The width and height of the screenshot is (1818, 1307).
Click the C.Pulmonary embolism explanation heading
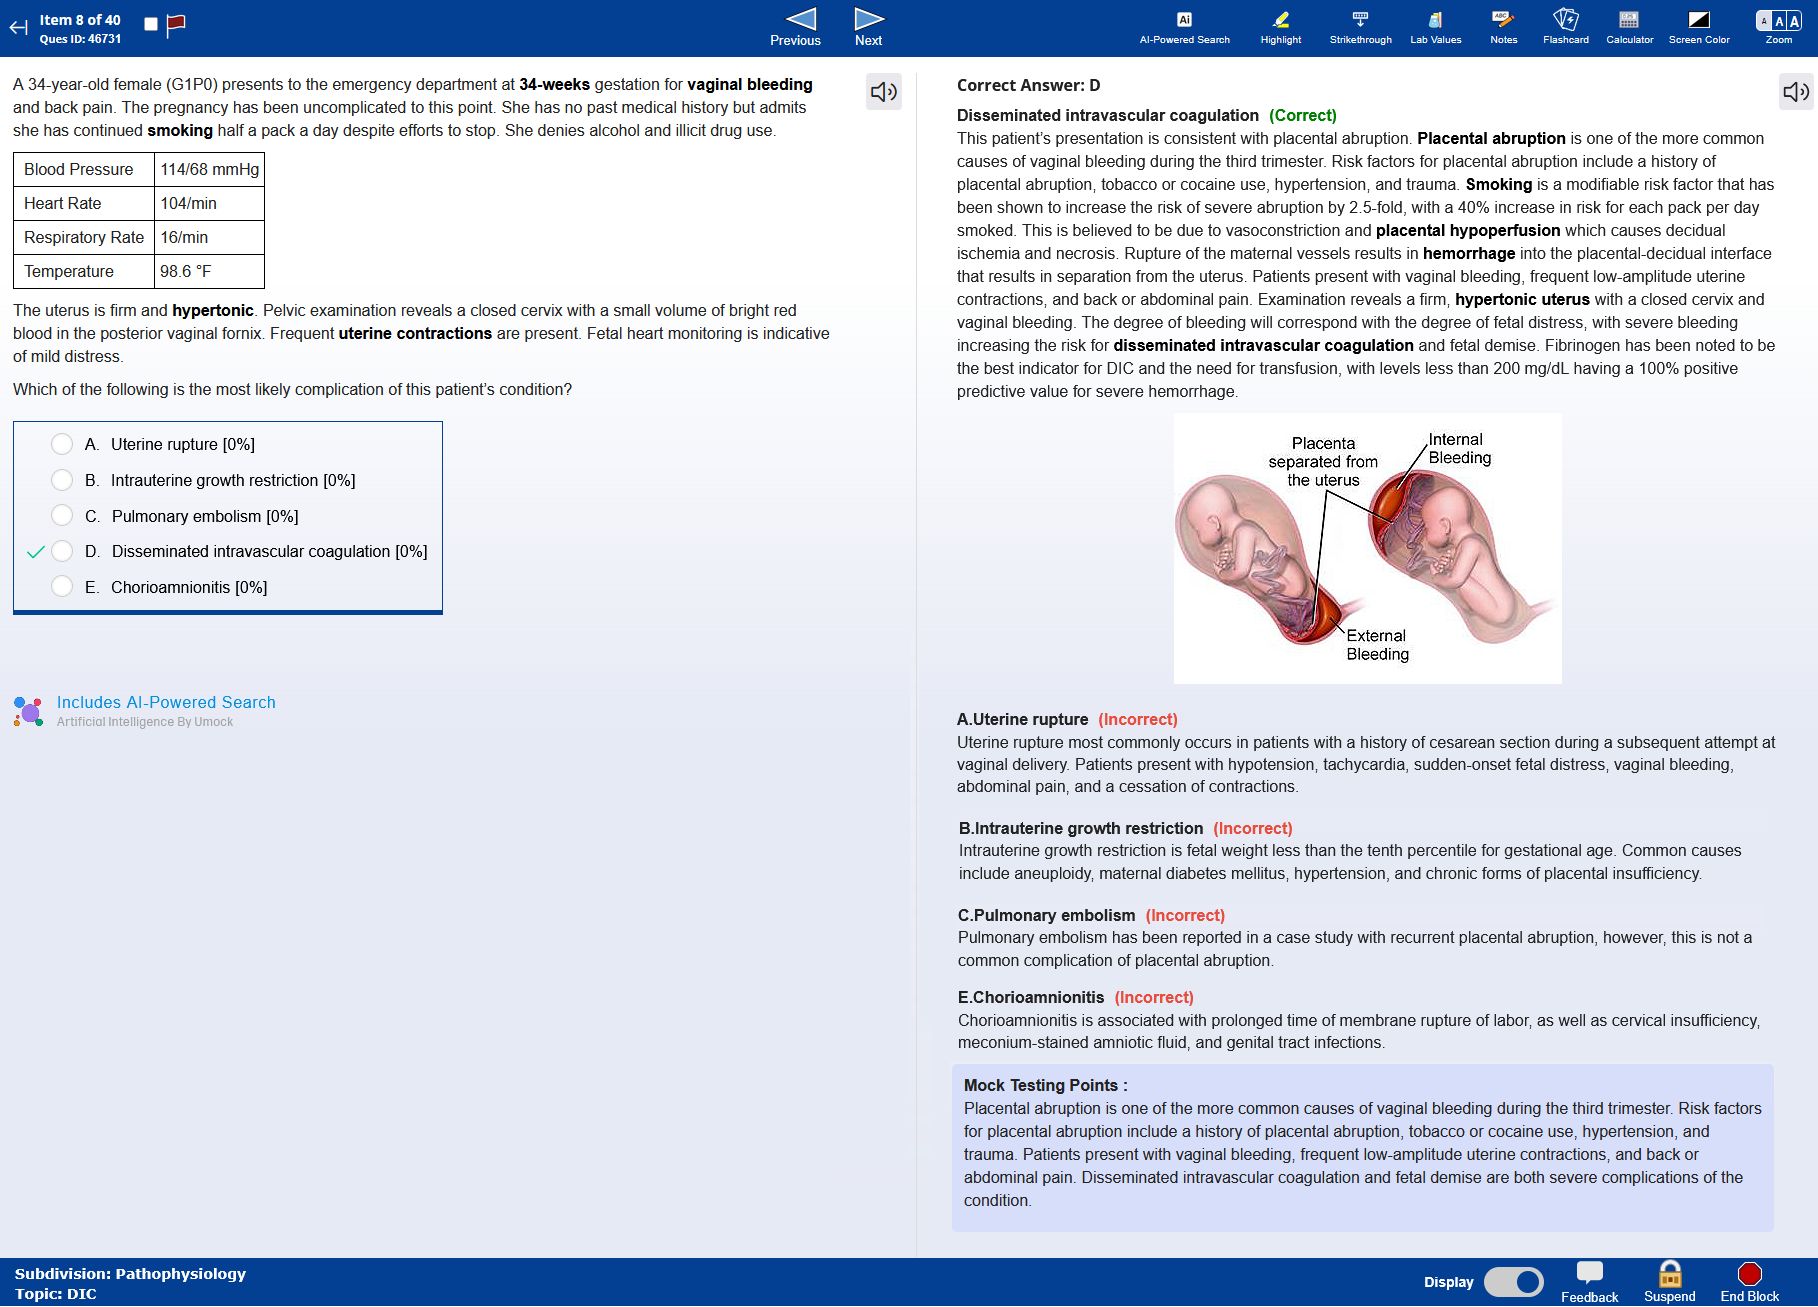point(1047,915)
